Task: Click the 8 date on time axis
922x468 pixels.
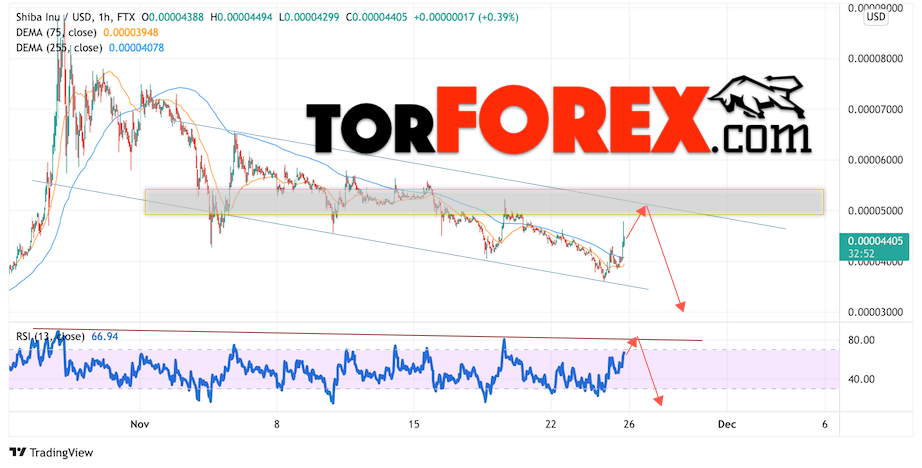Action: 276,424
